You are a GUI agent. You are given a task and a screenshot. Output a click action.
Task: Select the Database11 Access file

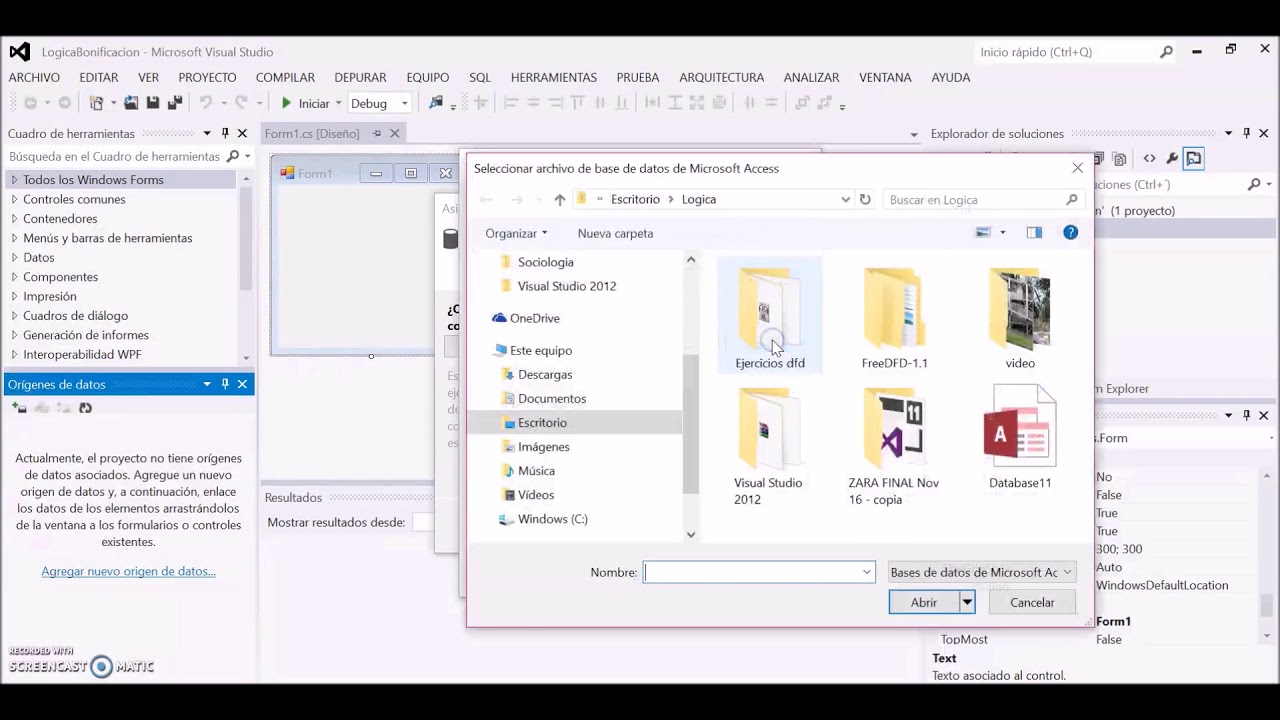(1020, 438)
